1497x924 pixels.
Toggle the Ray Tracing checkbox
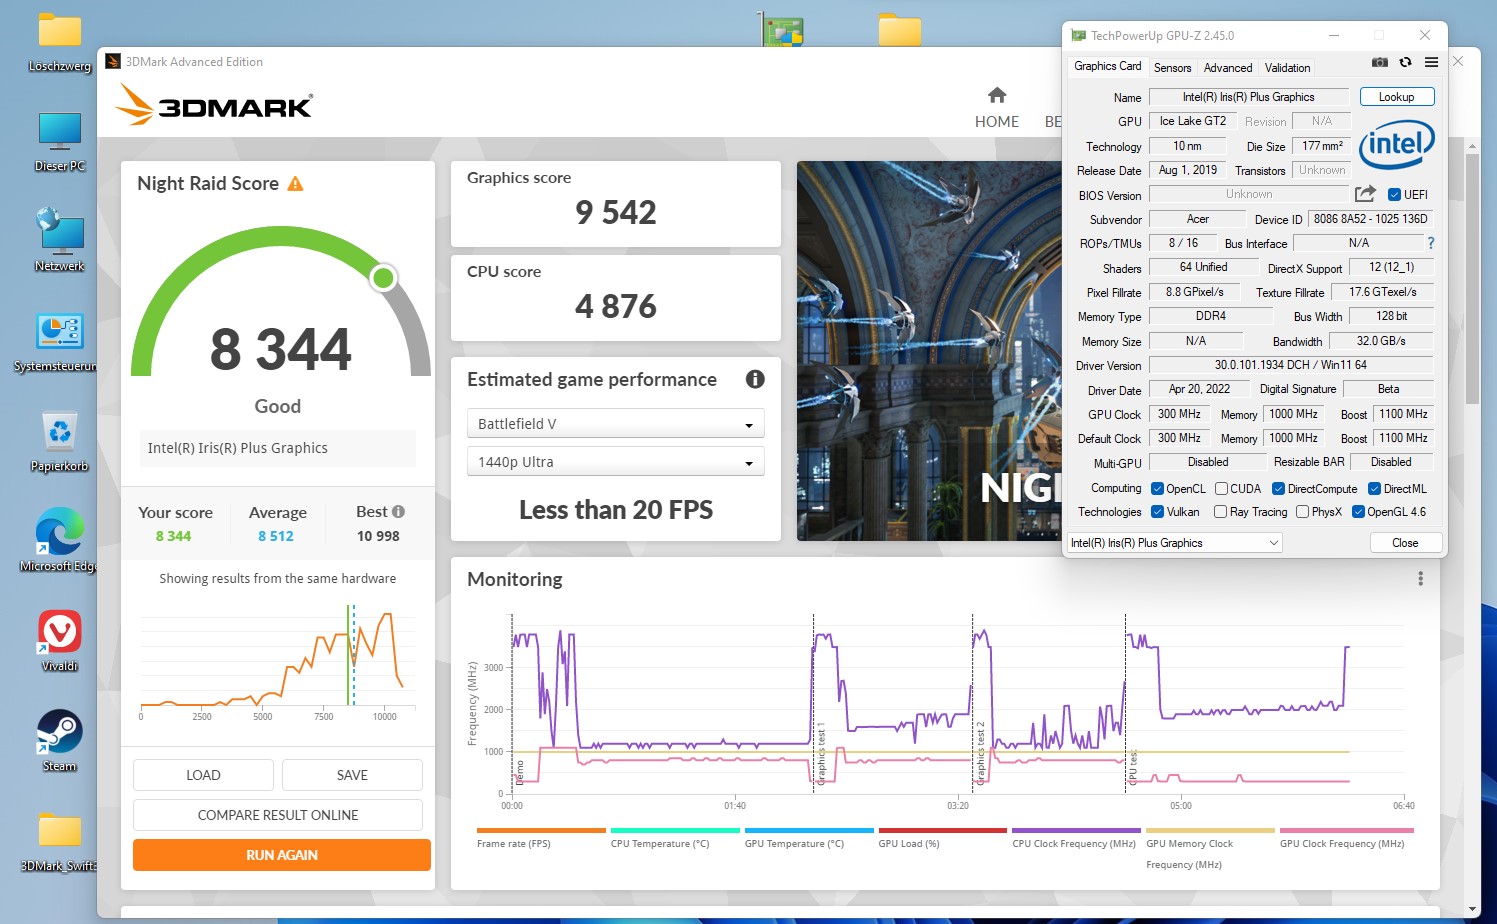click(x=1220, y=512)
